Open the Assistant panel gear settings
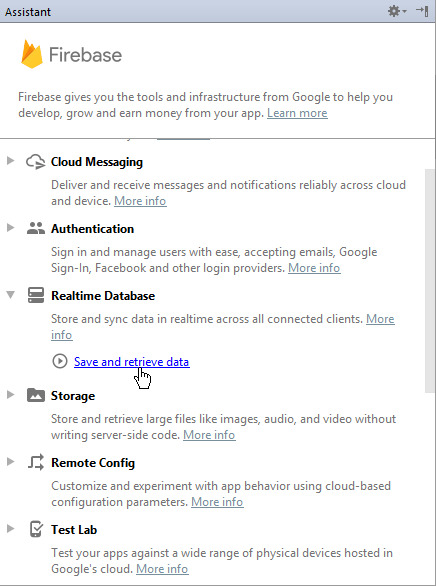 click(x=396, y=11)
